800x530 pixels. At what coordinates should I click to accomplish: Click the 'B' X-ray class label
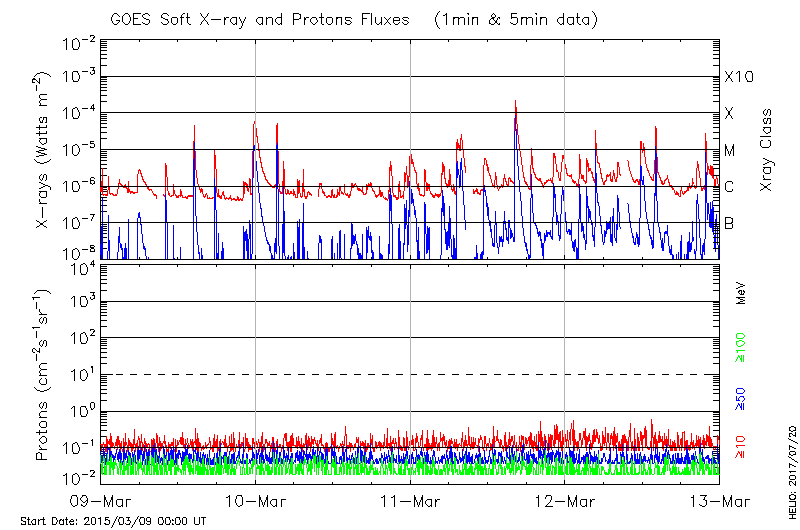[729, 223]
